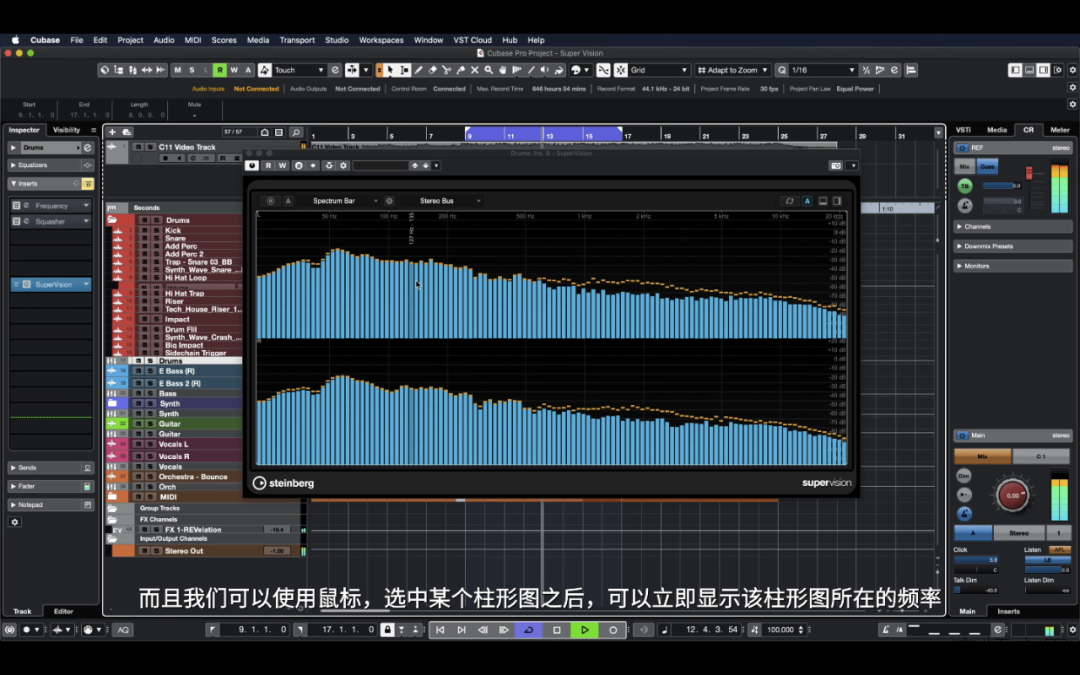Image resolution: width=1080 pixels, height=675 pixels.
Task: Click the Click level slider
Action: click(977, 560)
